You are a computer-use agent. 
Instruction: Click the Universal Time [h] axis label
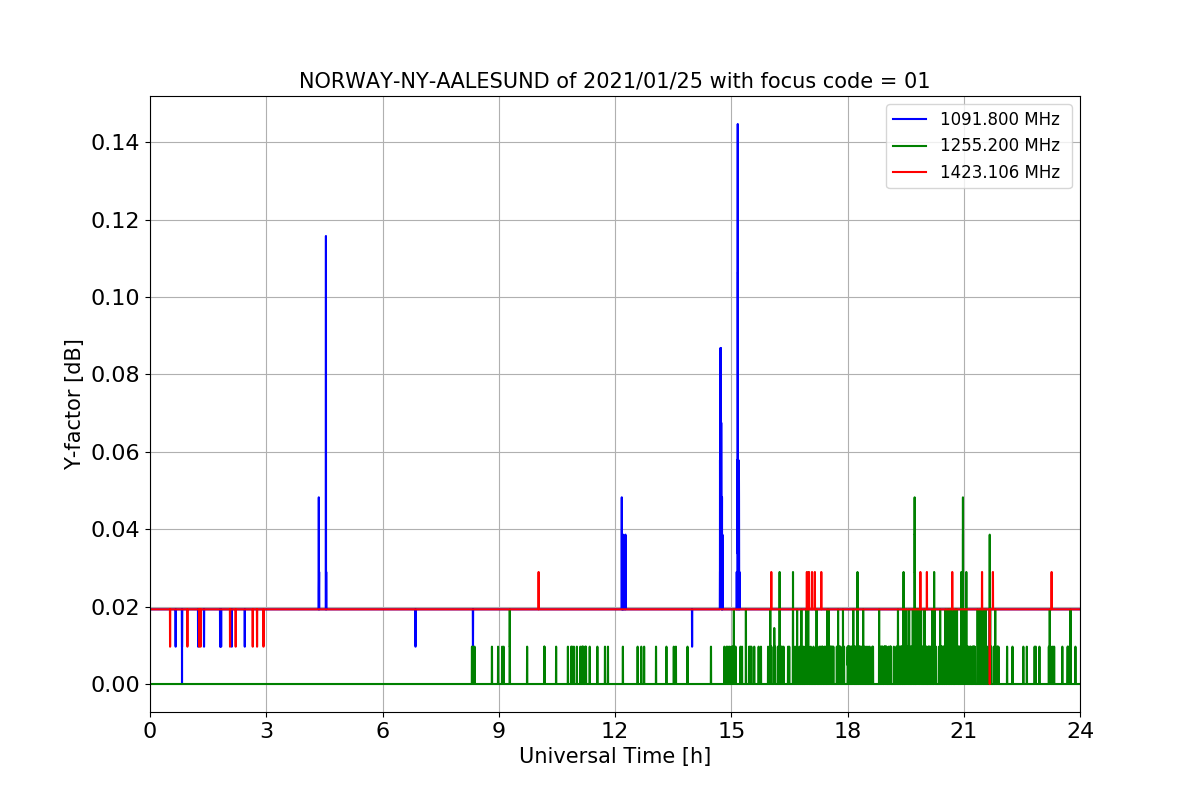point(614,757)
